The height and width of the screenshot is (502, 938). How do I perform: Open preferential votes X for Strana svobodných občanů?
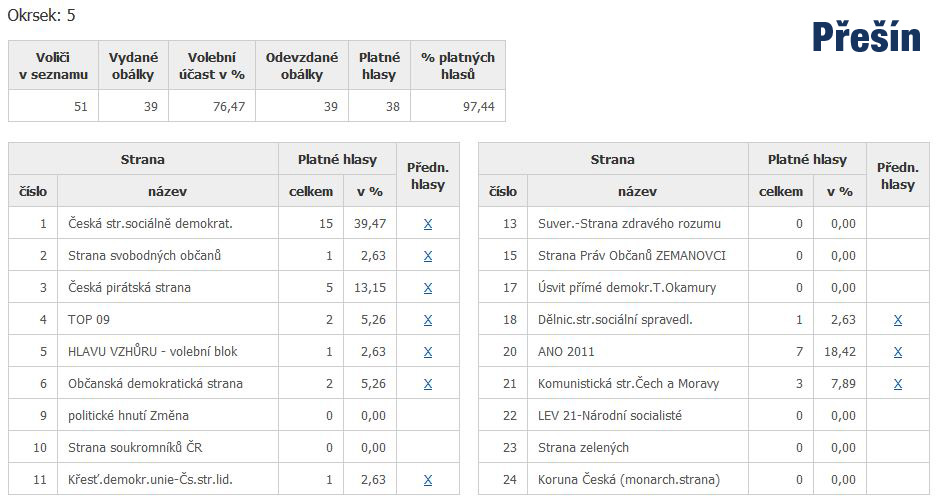point(428,256)
